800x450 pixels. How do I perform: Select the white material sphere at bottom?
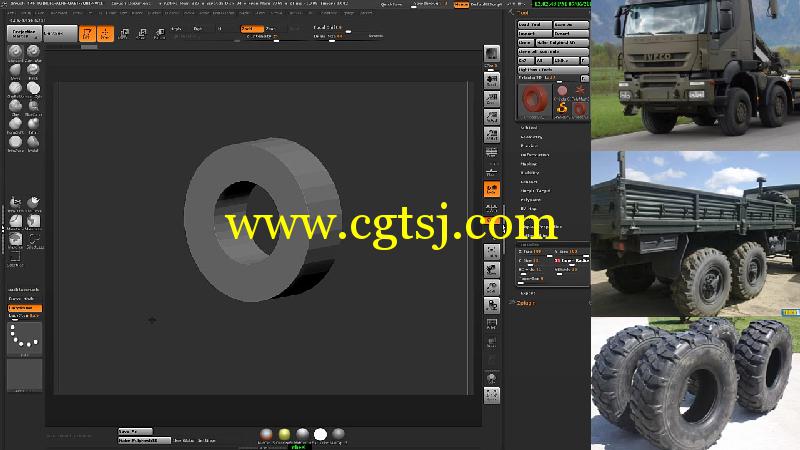(320, 434)
